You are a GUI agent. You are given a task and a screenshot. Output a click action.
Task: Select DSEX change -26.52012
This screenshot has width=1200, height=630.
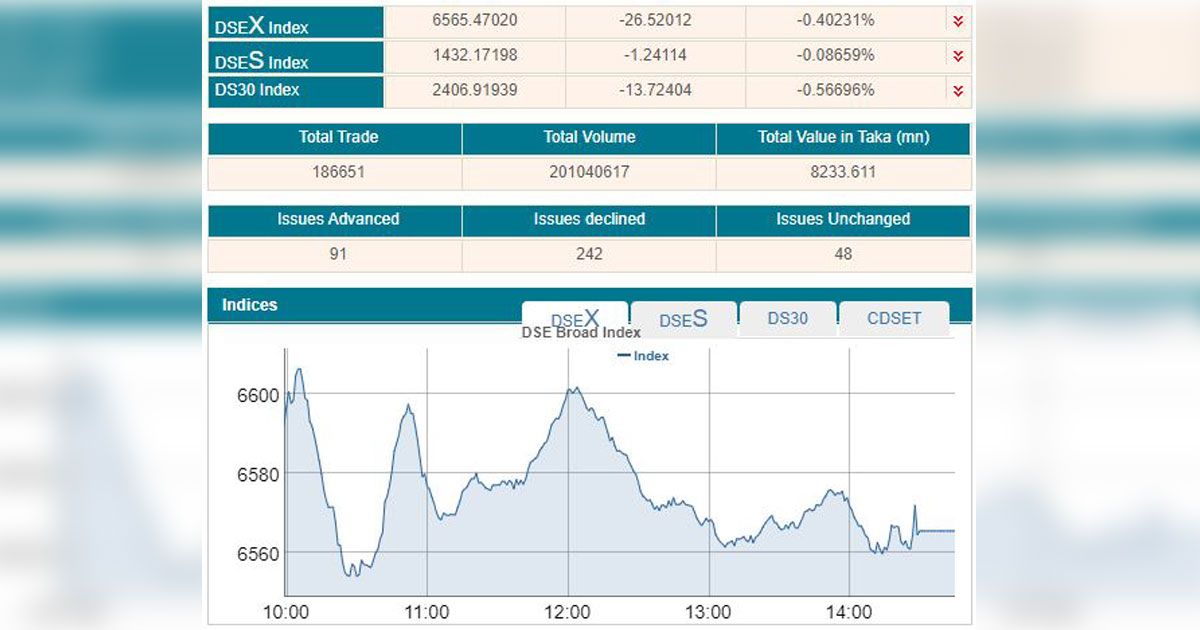[655, 20]
